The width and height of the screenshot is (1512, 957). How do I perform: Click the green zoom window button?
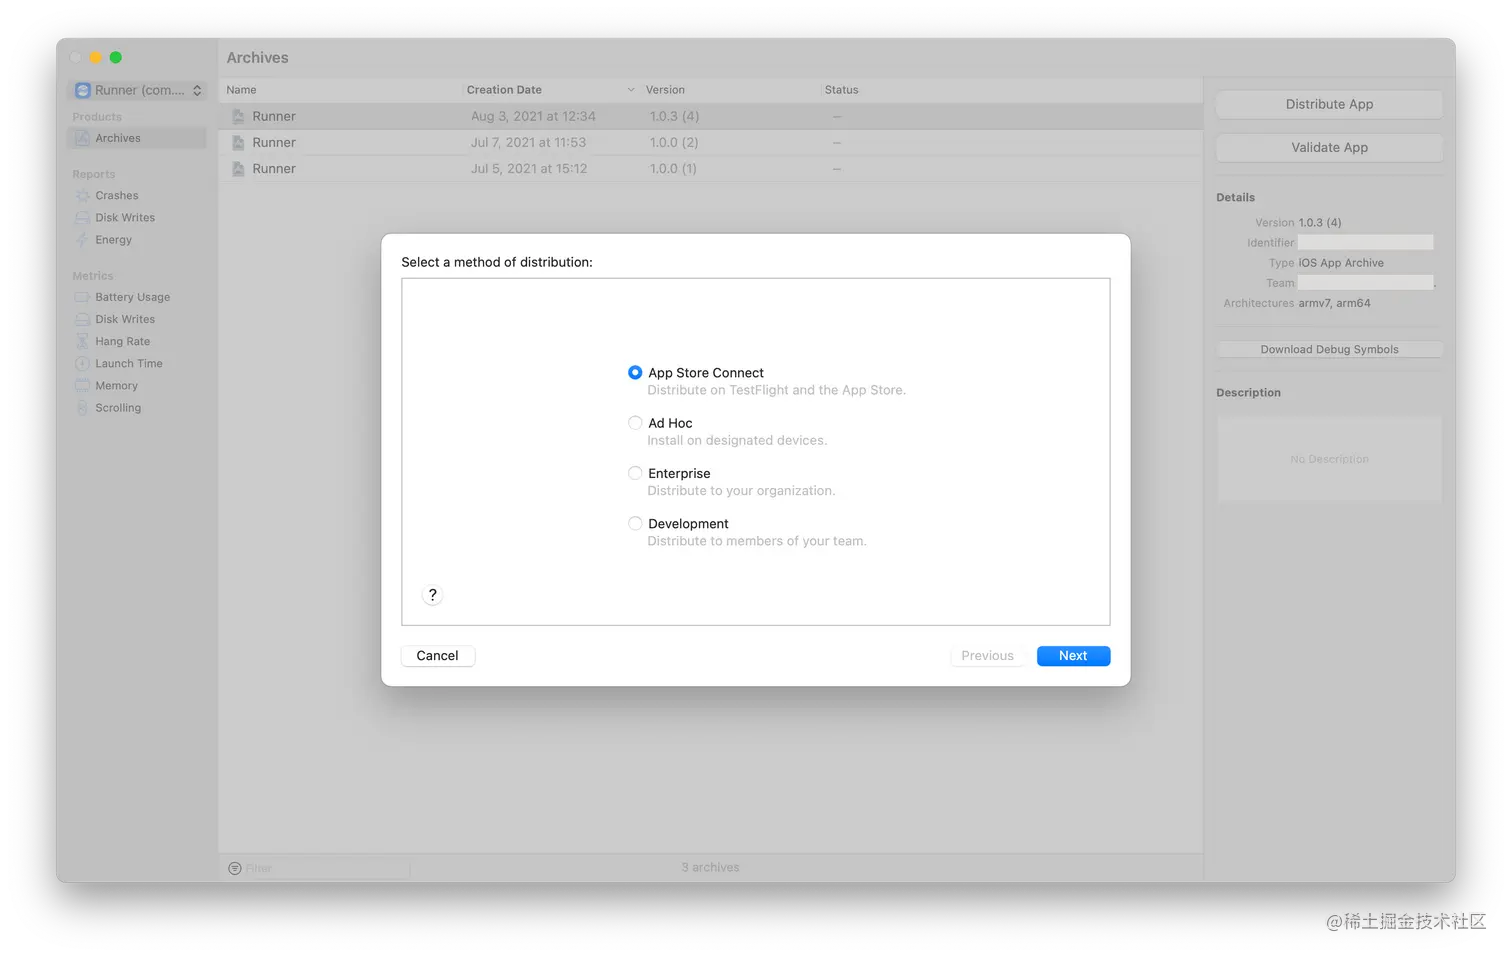coord(116,58)
